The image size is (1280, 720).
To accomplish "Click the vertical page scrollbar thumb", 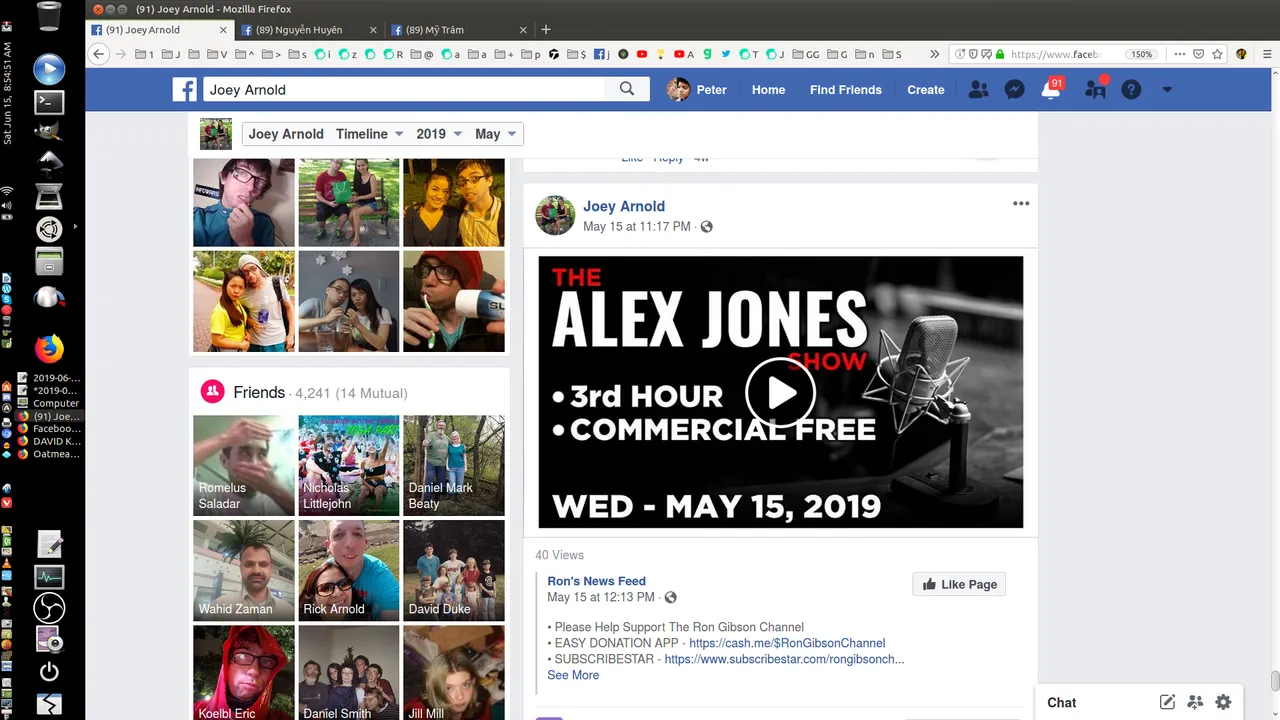I will [1274, 681].
